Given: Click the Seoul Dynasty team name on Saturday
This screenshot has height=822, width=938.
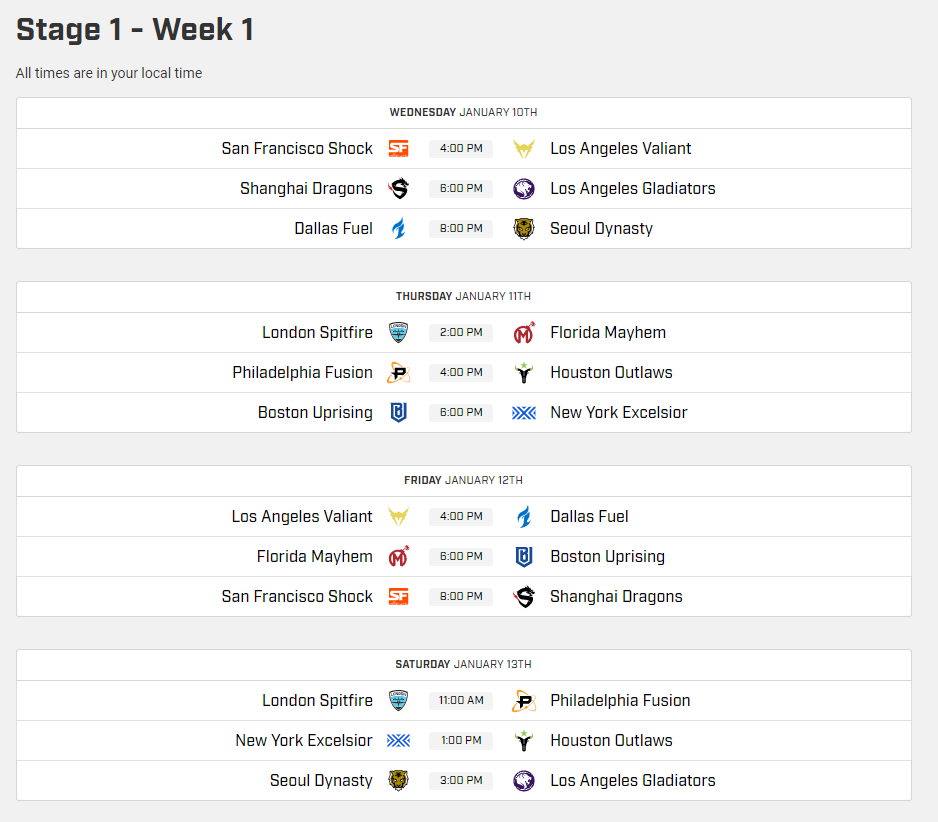Looking at the screenshot, I should coord(321,781).
